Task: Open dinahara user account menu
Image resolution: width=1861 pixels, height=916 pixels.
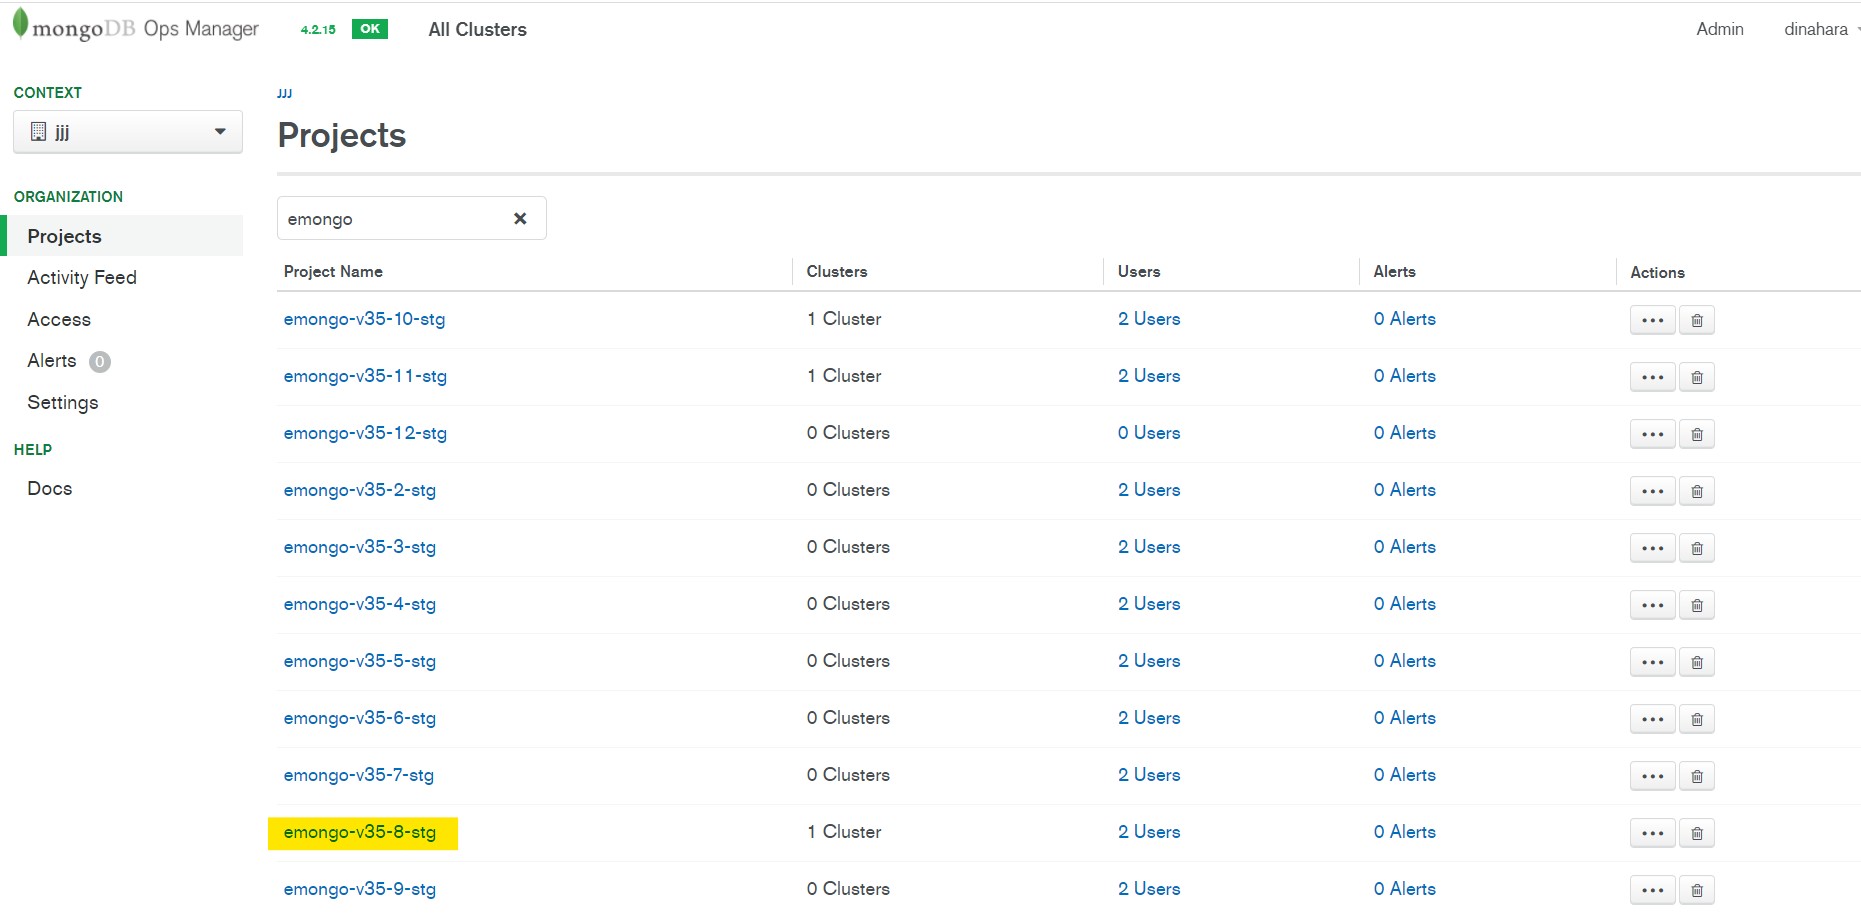Action: coord(1818,29)
